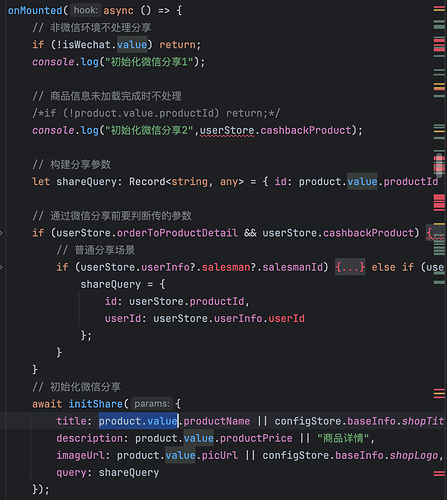Click the red-underlined userStore in the console.log line

click(x=227, y=130)
